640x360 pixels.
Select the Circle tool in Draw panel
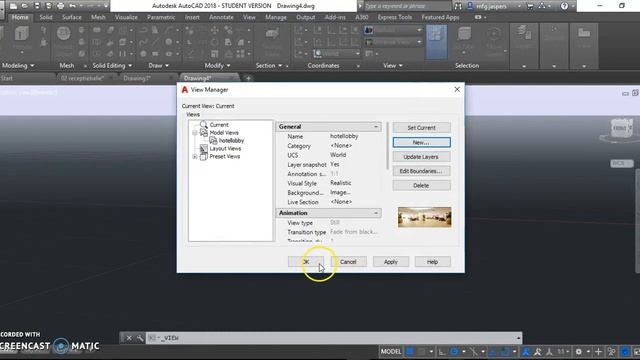(169, 42)
